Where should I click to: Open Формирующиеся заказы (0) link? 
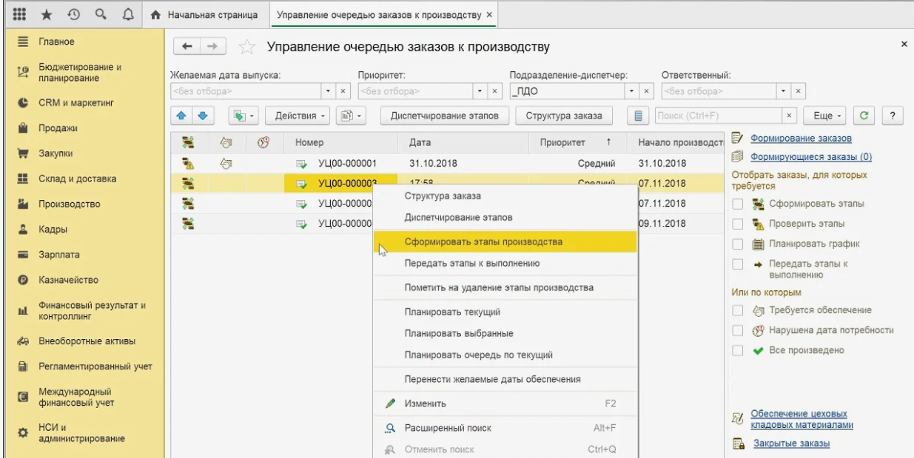[811, 157]
